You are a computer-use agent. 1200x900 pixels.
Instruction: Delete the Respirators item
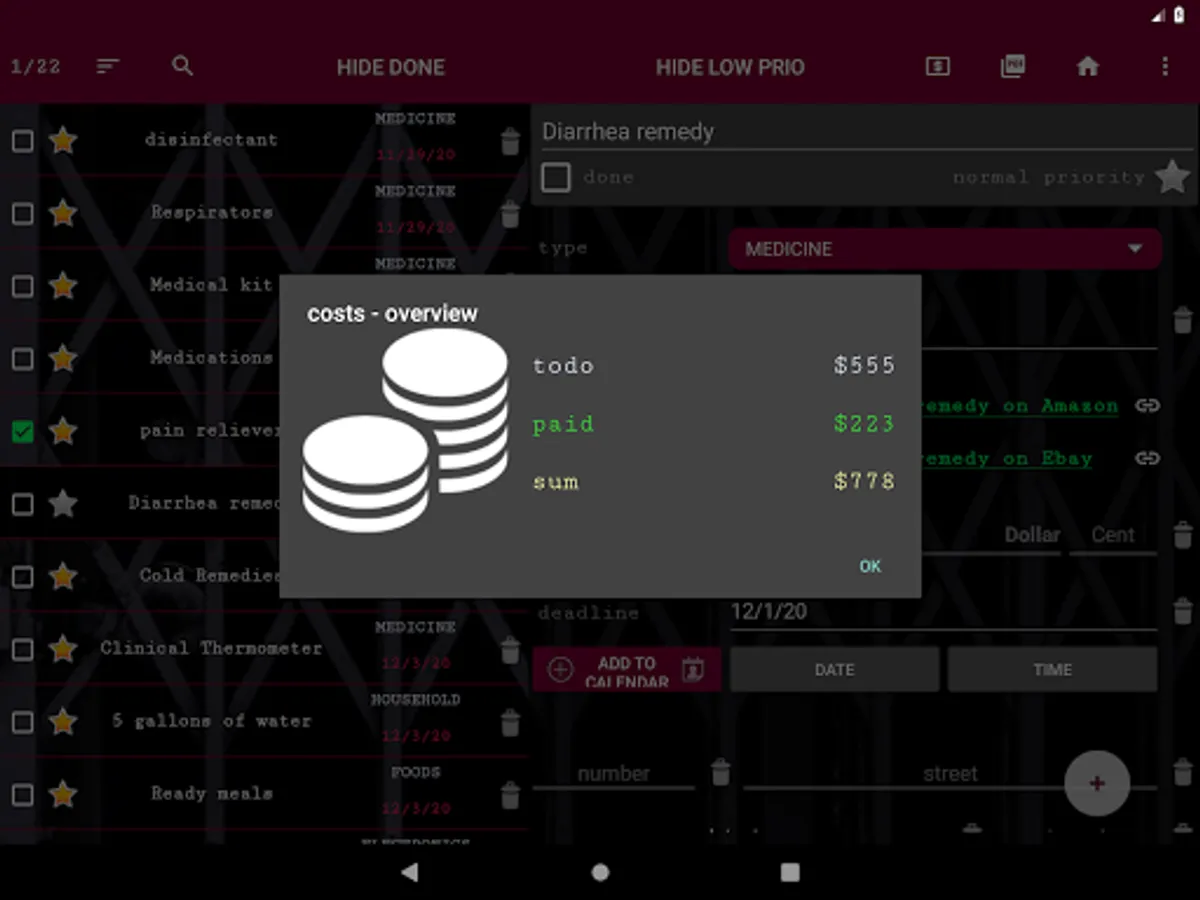click(510, 213)
